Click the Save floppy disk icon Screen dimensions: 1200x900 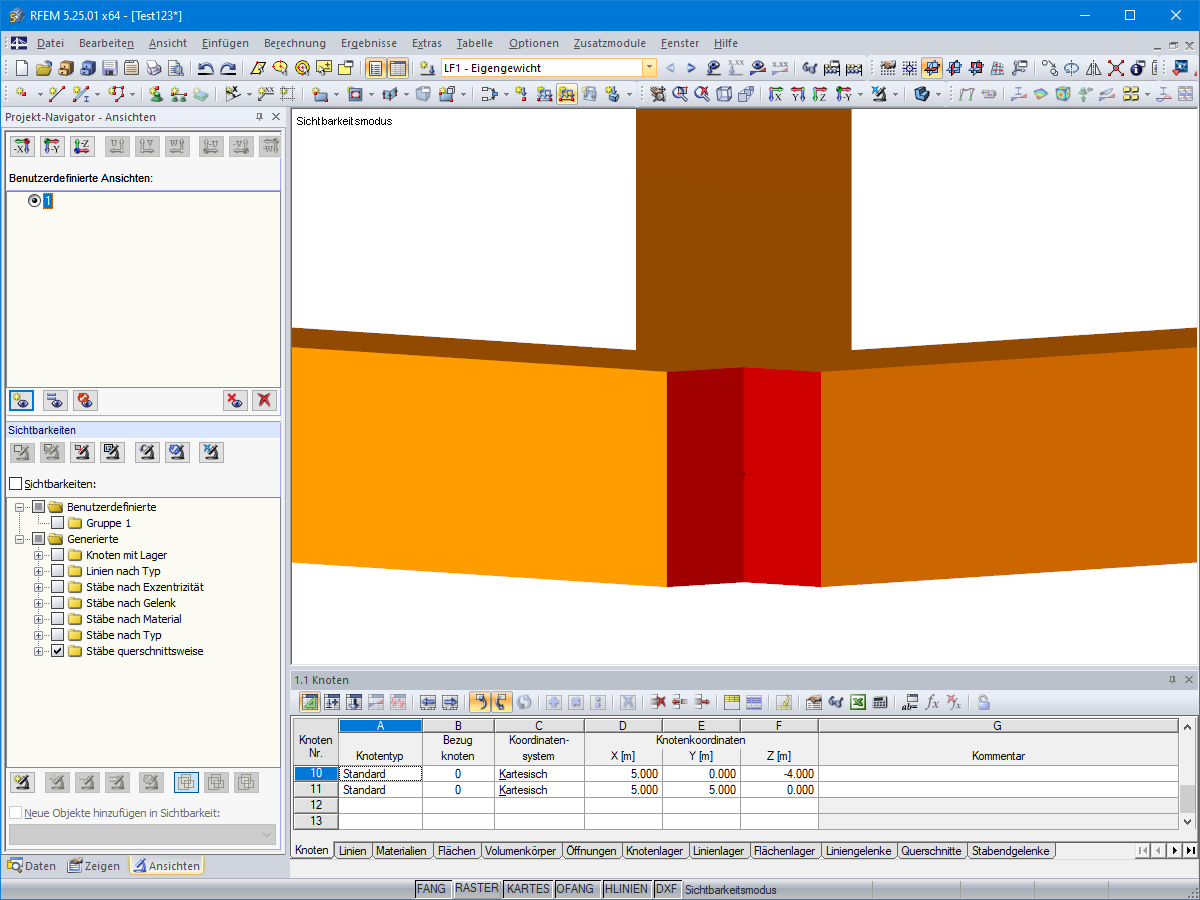pyautogui.click(x=110, y=68)
